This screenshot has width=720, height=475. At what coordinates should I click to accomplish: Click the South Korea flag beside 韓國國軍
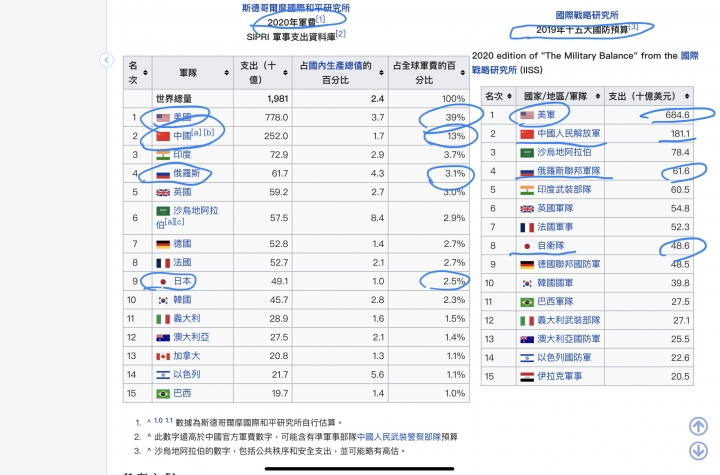(x=527, y=283)
